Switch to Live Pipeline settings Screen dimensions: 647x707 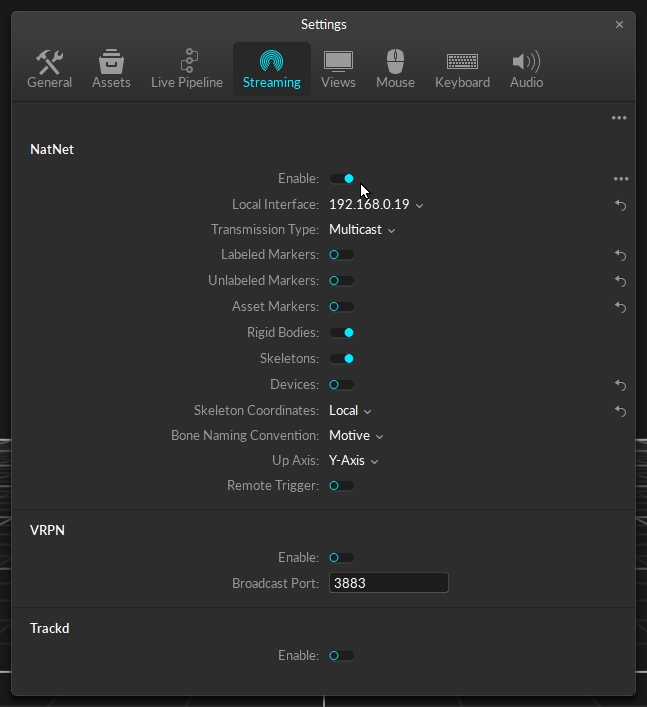tap(187, 69)
